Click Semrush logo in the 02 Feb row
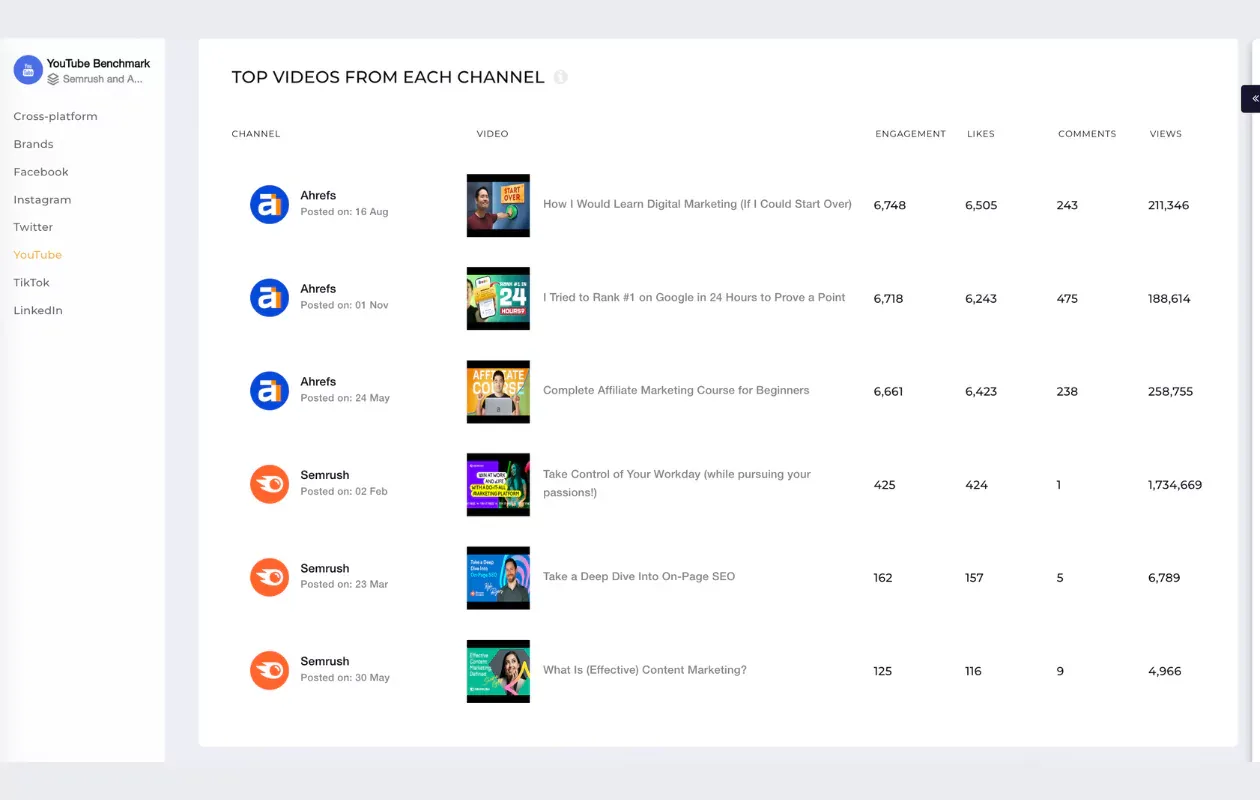This screenshot has width=1260, height=800. 269,484
